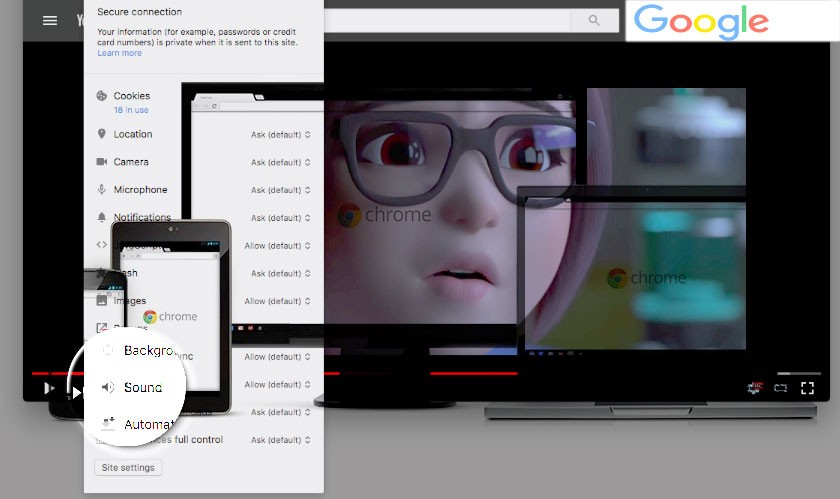This screenshot has height=499, width=840.
Task: Click the chrome logo on the tablet screen
Action: pos(170,317)
